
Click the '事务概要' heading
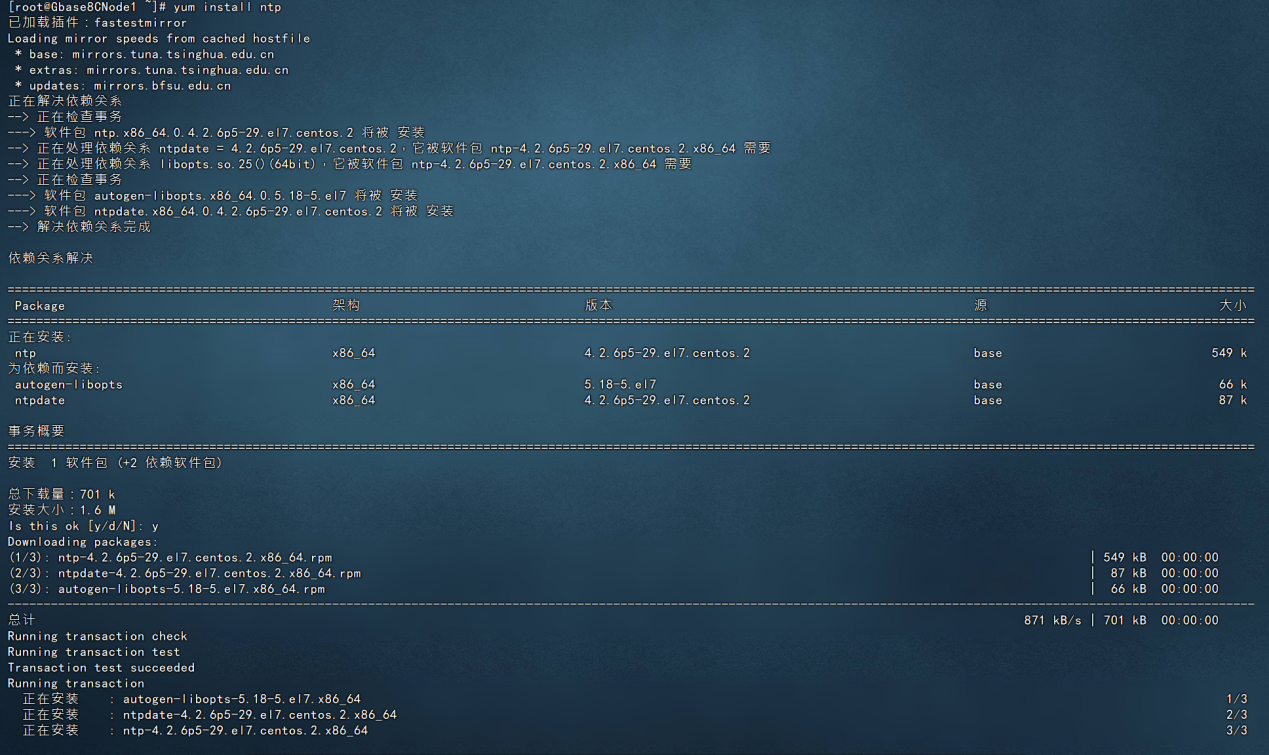coord(36,431)
